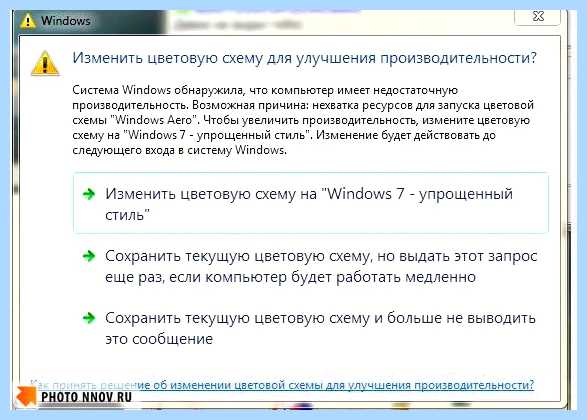This screenshot has height=420, width=587.
Task: Click the large warning icon beside heading
Action: point(45,63)
